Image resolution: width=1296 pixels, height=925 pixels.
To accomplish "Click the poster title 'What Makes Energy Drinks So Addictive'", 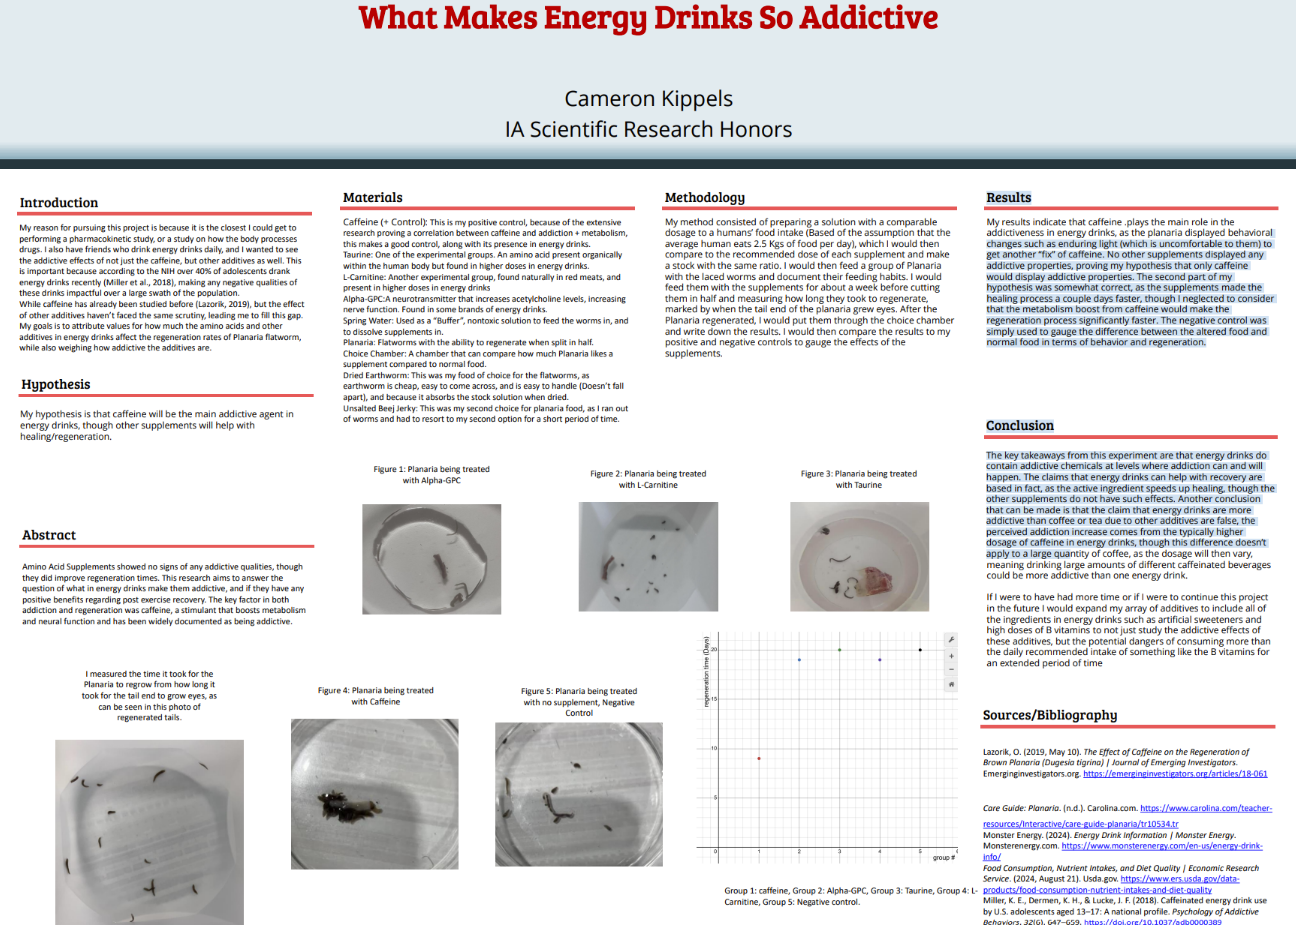I will (648, 18).
